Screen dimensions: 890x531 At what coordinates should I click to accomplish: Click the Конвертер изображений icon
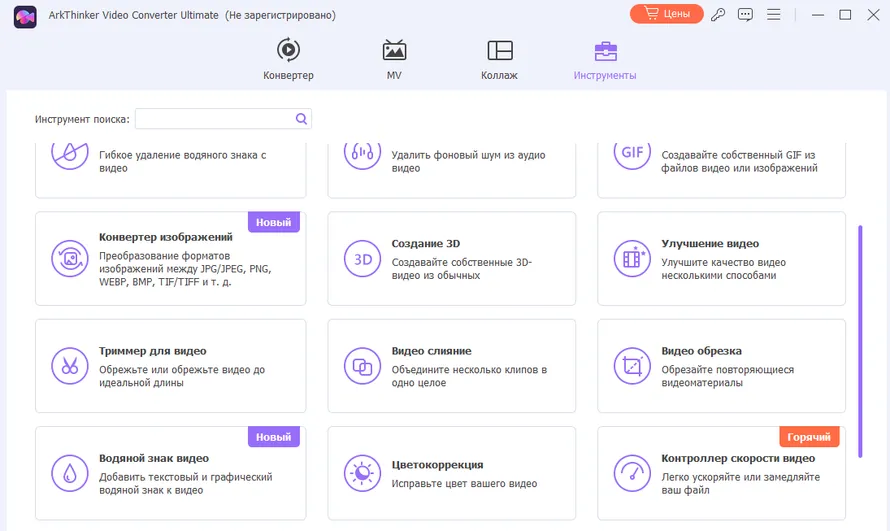pyautogui.click(x=70, y=259)
